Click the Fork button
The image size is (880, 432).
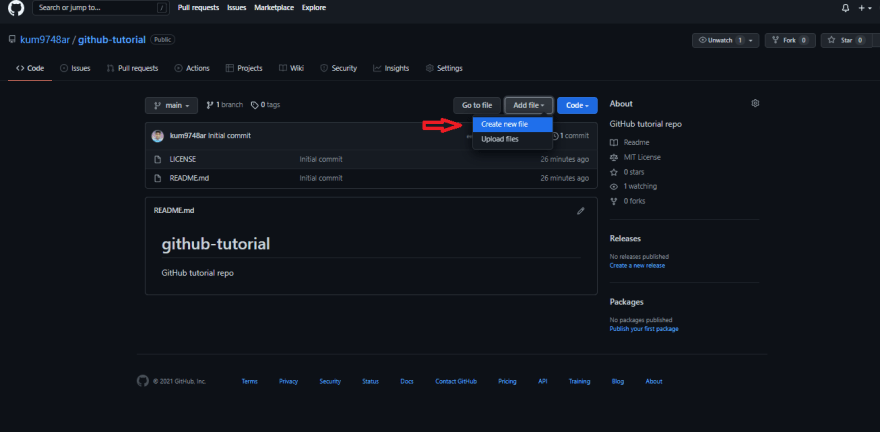(790, 40)
